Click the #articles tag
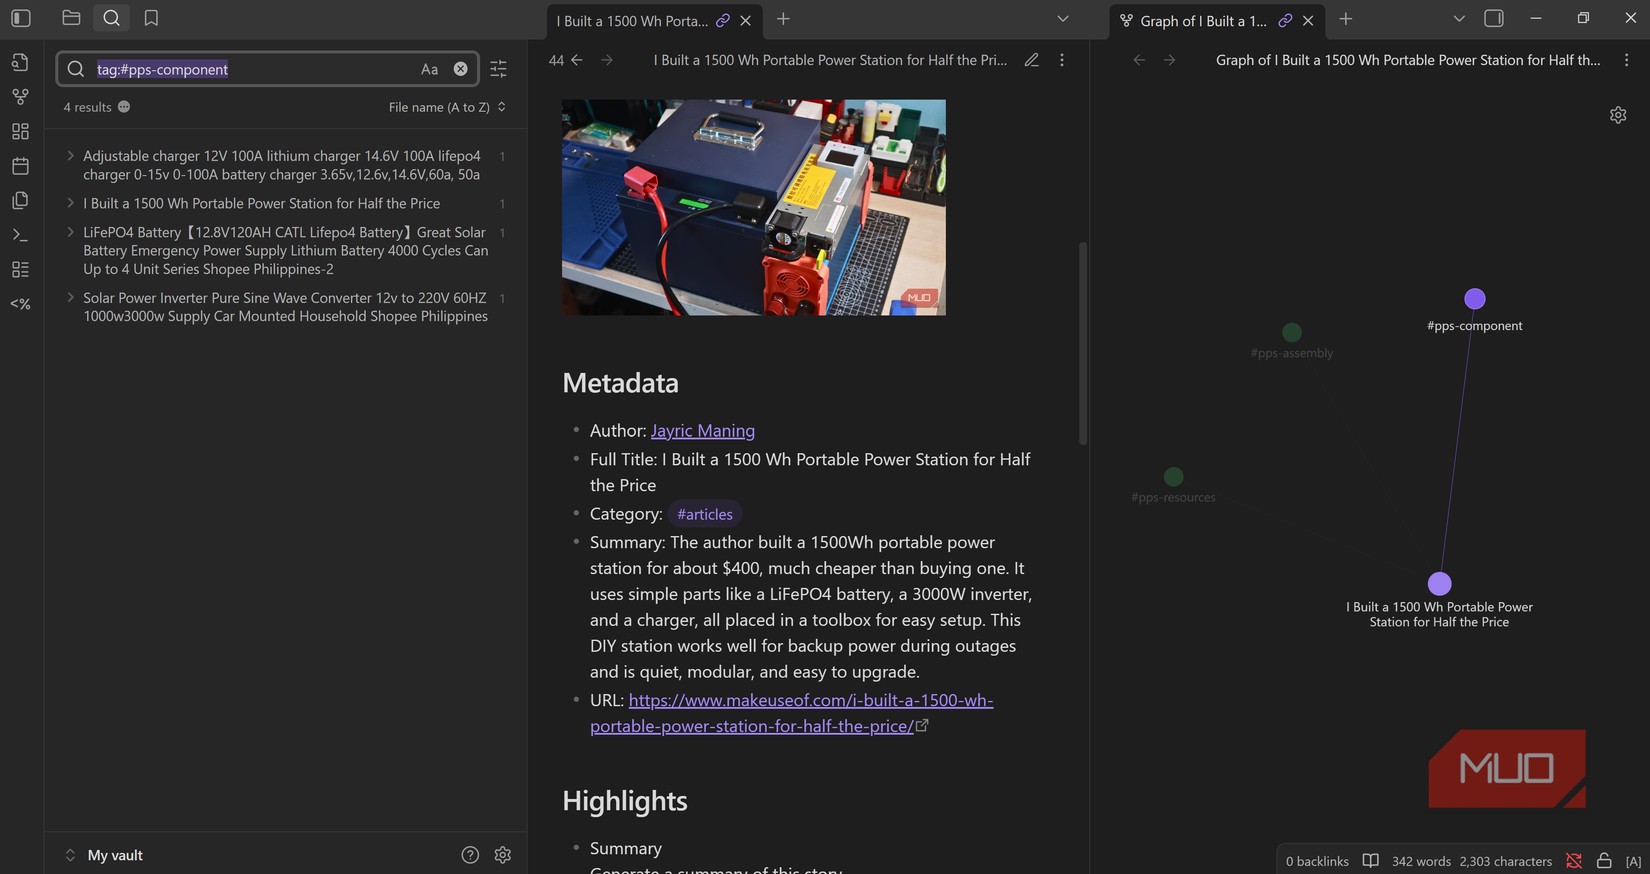 coord(704,514)
